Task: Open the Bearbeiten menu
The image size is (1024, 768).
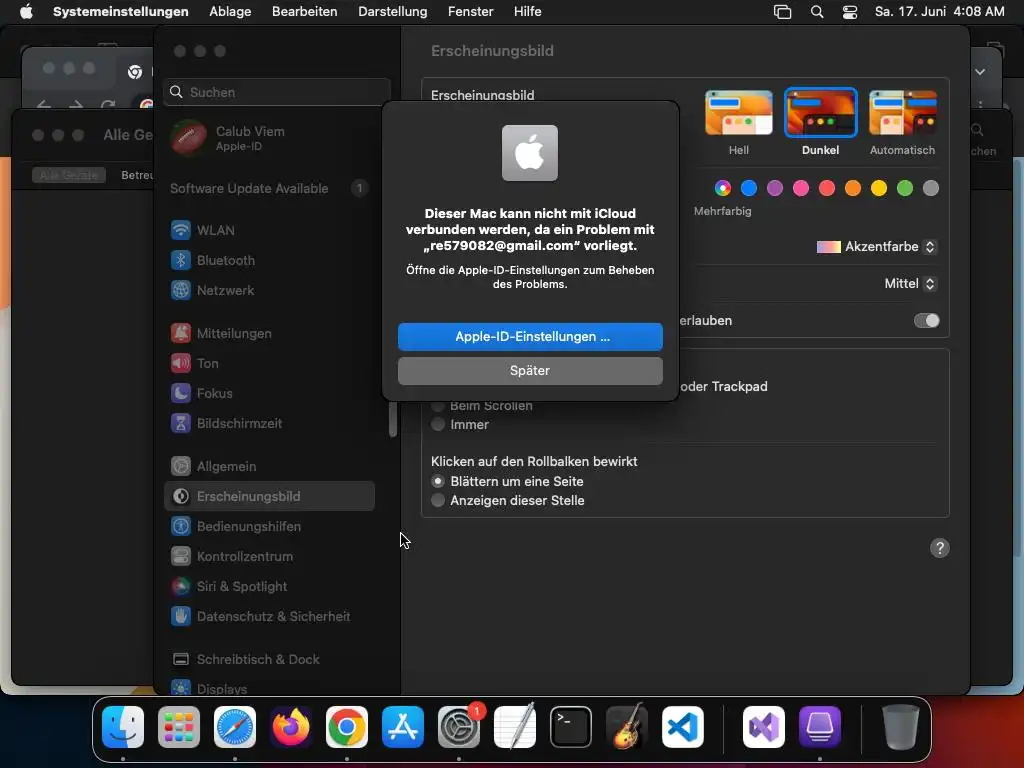Action: click(x=304, y=12)
